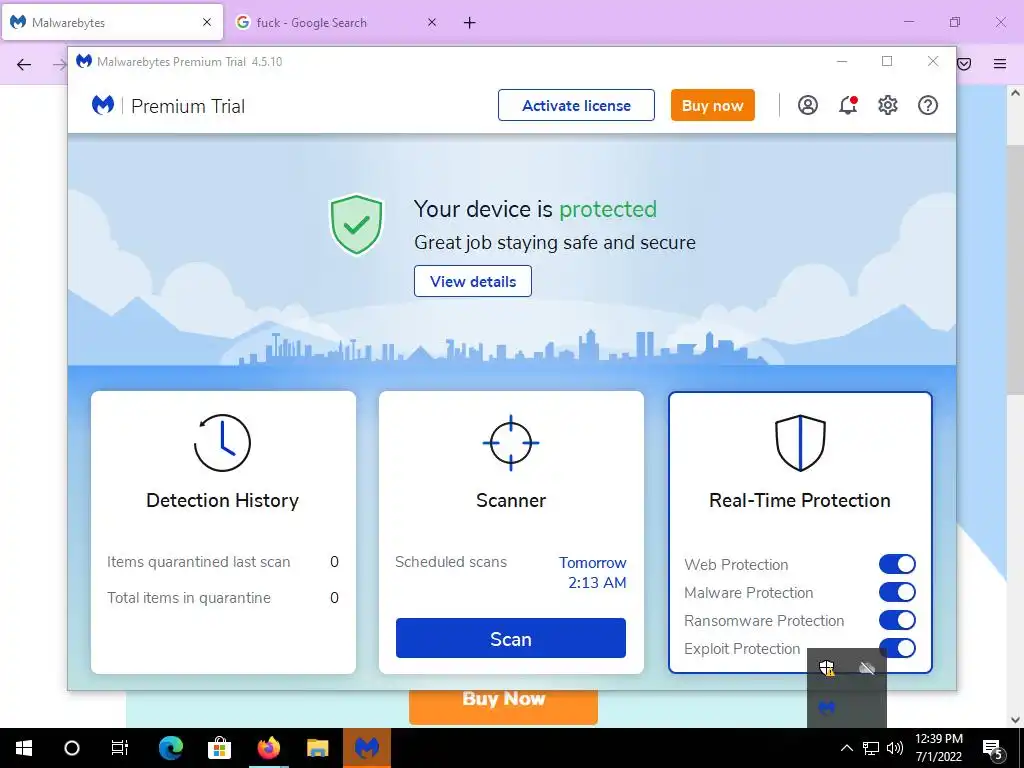Open the browser hamburger menu
The height and width of the screenshot is (768, 1024).
1000,63
